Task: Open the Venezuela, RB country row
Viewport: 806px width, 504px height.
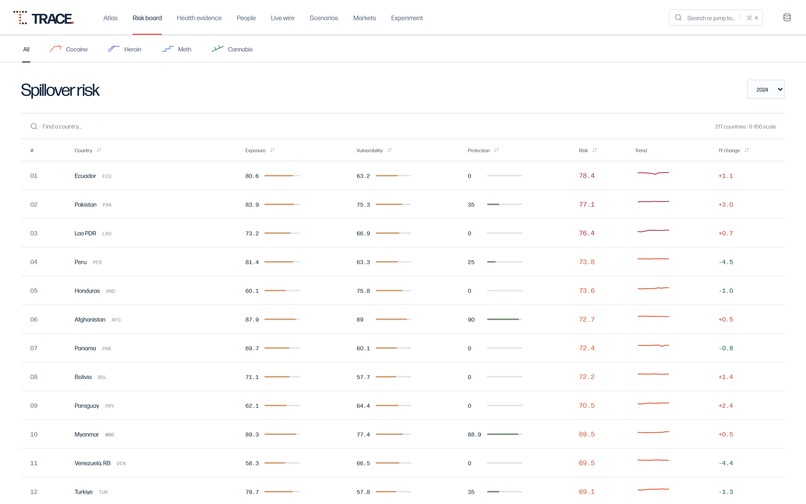Action: point(403,463)
